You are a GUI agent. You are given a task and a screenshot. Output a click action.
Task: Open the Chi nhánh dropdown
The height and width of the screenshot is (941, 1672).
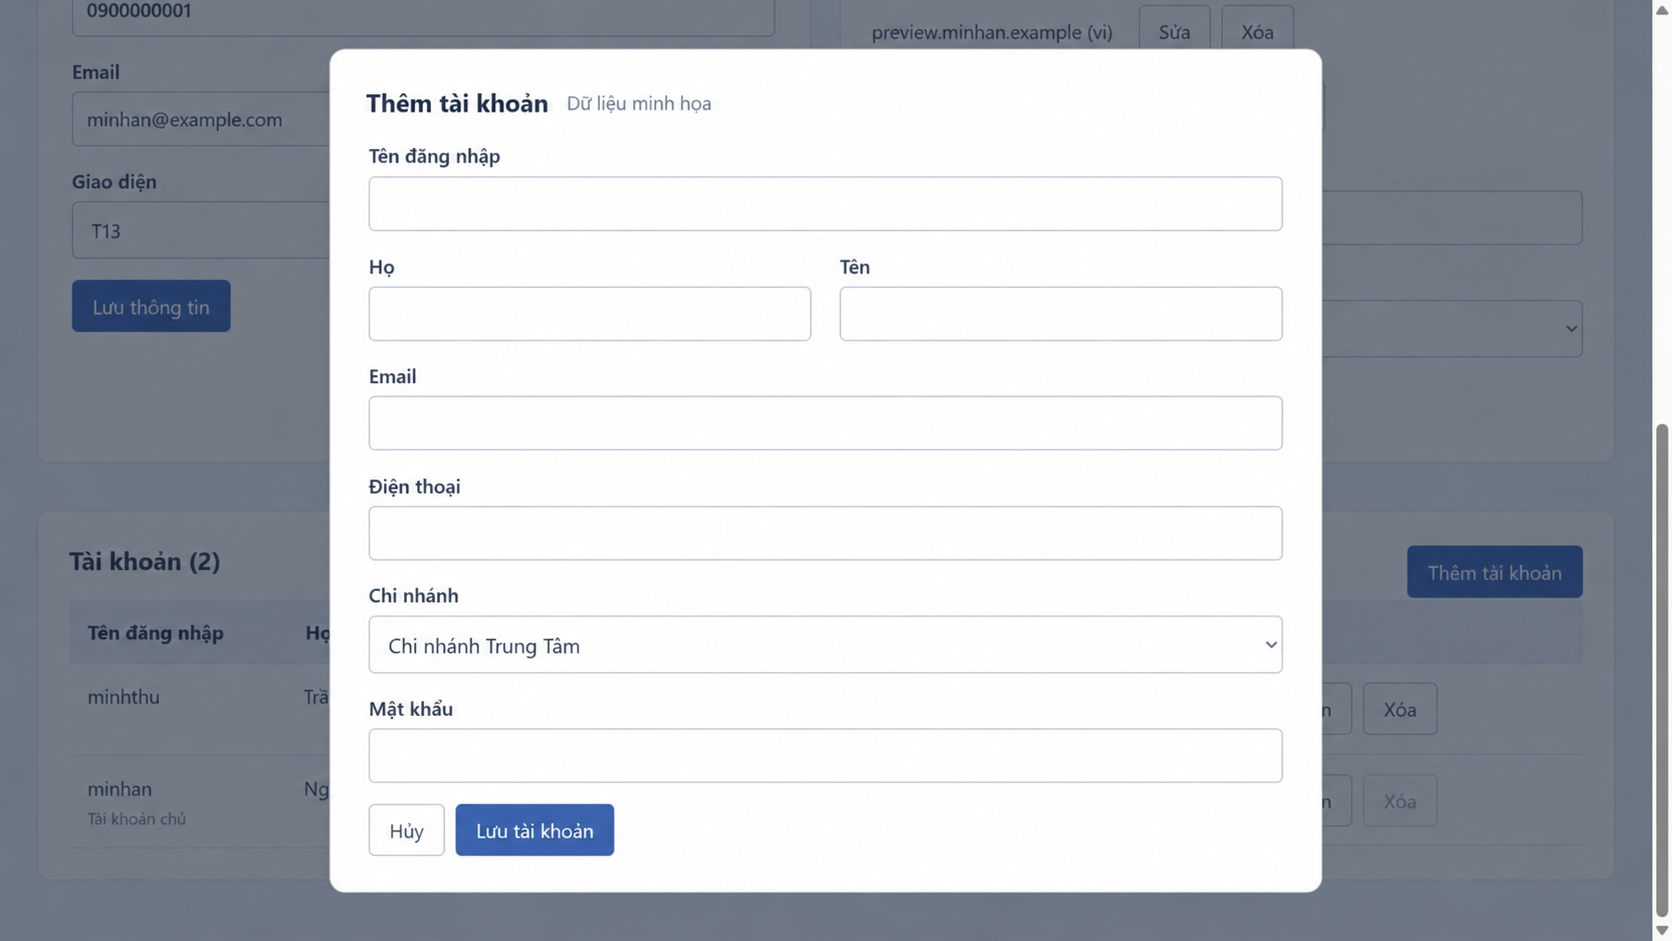[825, 645]
